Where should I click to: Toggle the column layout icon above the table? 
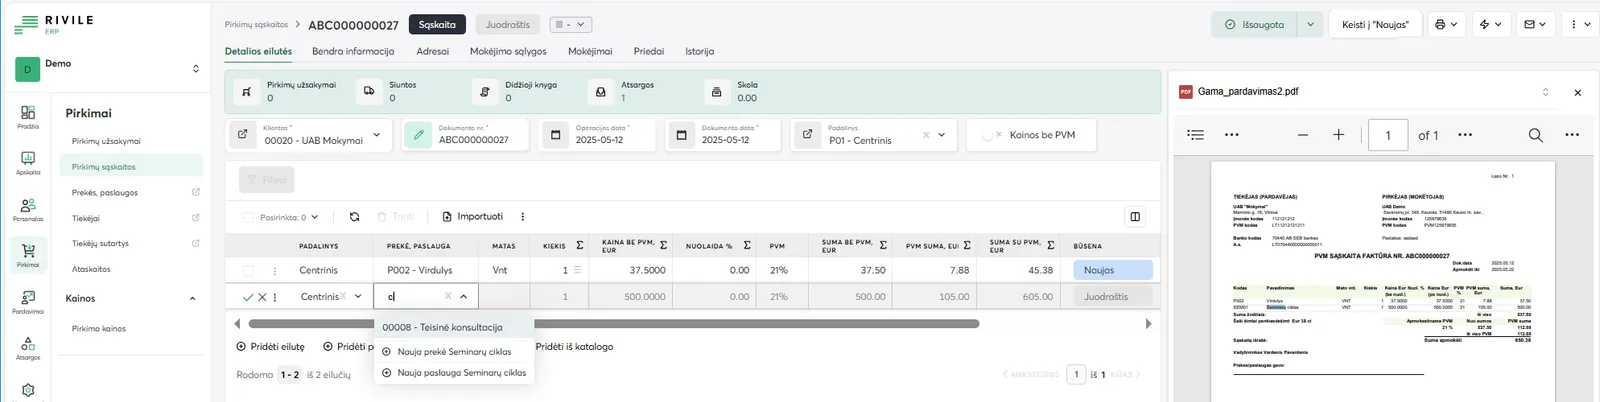(x=1135, y=216)
